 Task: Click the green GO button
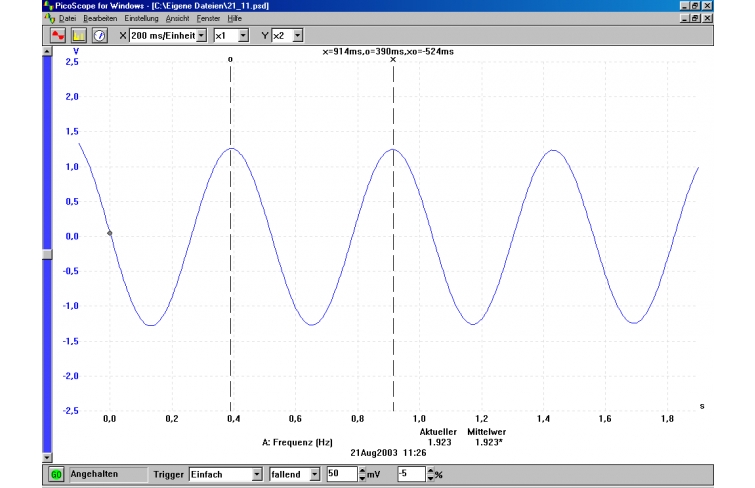56,475
